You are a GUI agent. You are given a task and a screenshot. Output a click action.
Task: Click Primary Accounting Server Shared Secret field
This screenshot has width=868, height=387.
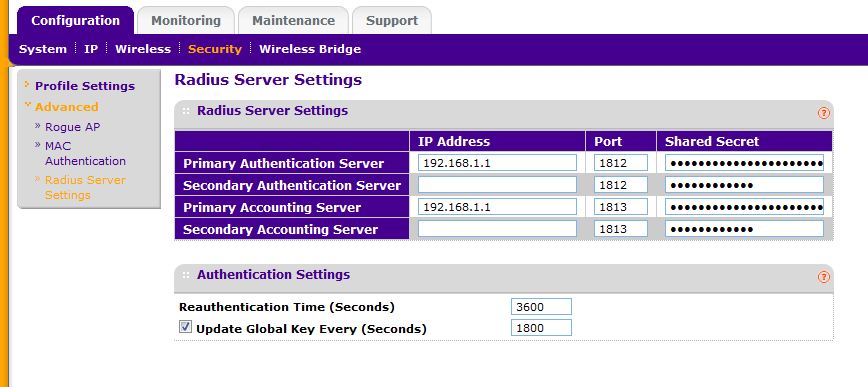pyautogui.click(x=744, y=207)
